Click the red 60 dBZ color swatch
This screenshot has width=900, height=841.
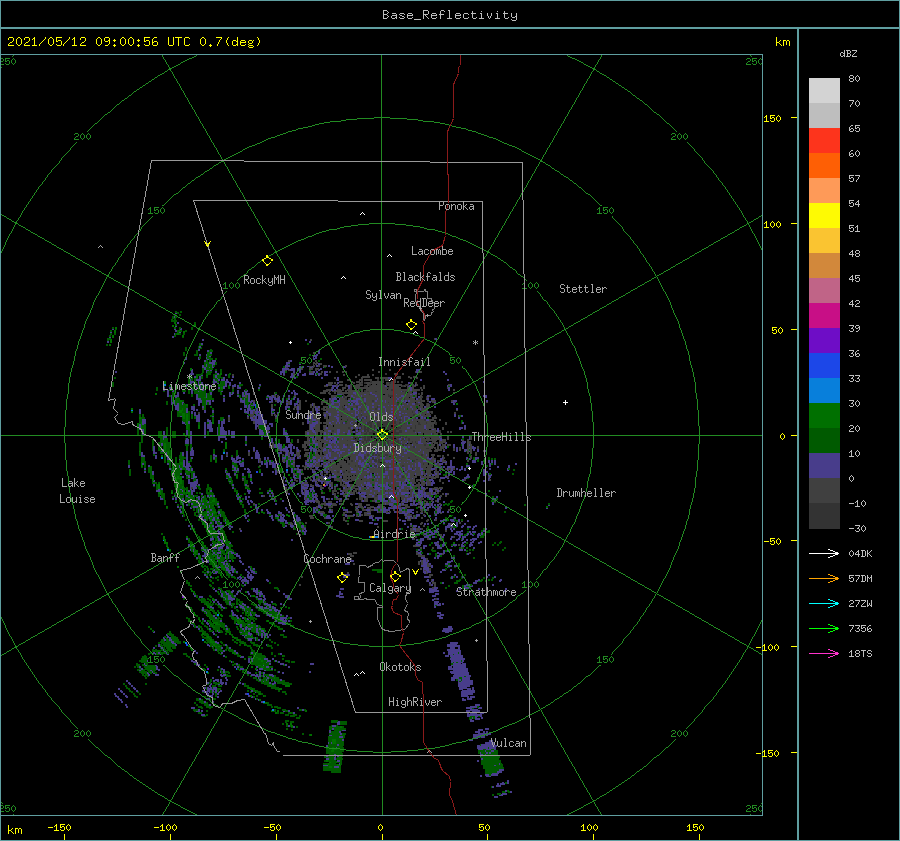pos(824,141)
